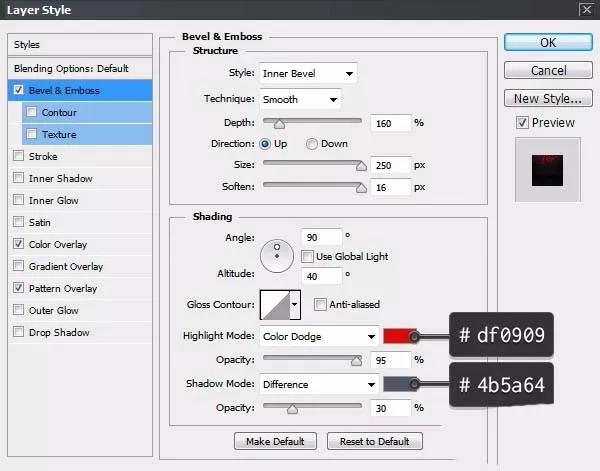600x471 pixels.
Task: Select Blending Options: Default
Action: click(80, 68)
